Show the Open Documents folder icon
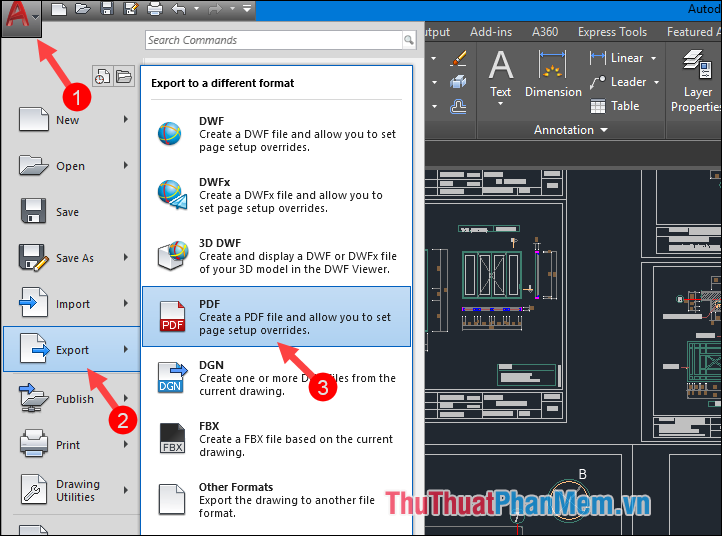 point(124,76)
